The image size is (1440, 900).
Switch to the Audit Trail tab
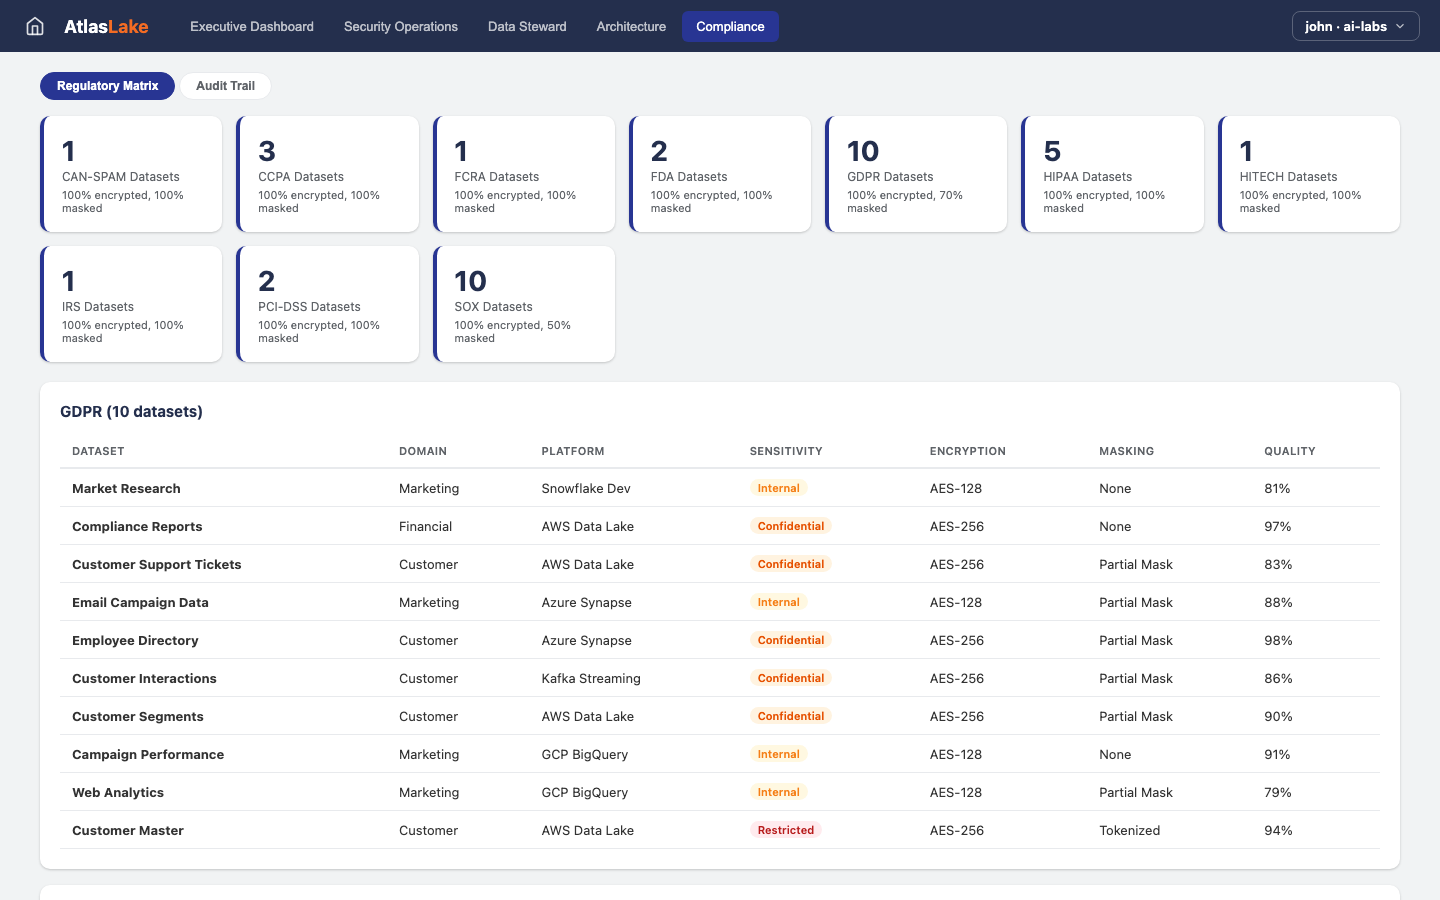pos(225,85)
